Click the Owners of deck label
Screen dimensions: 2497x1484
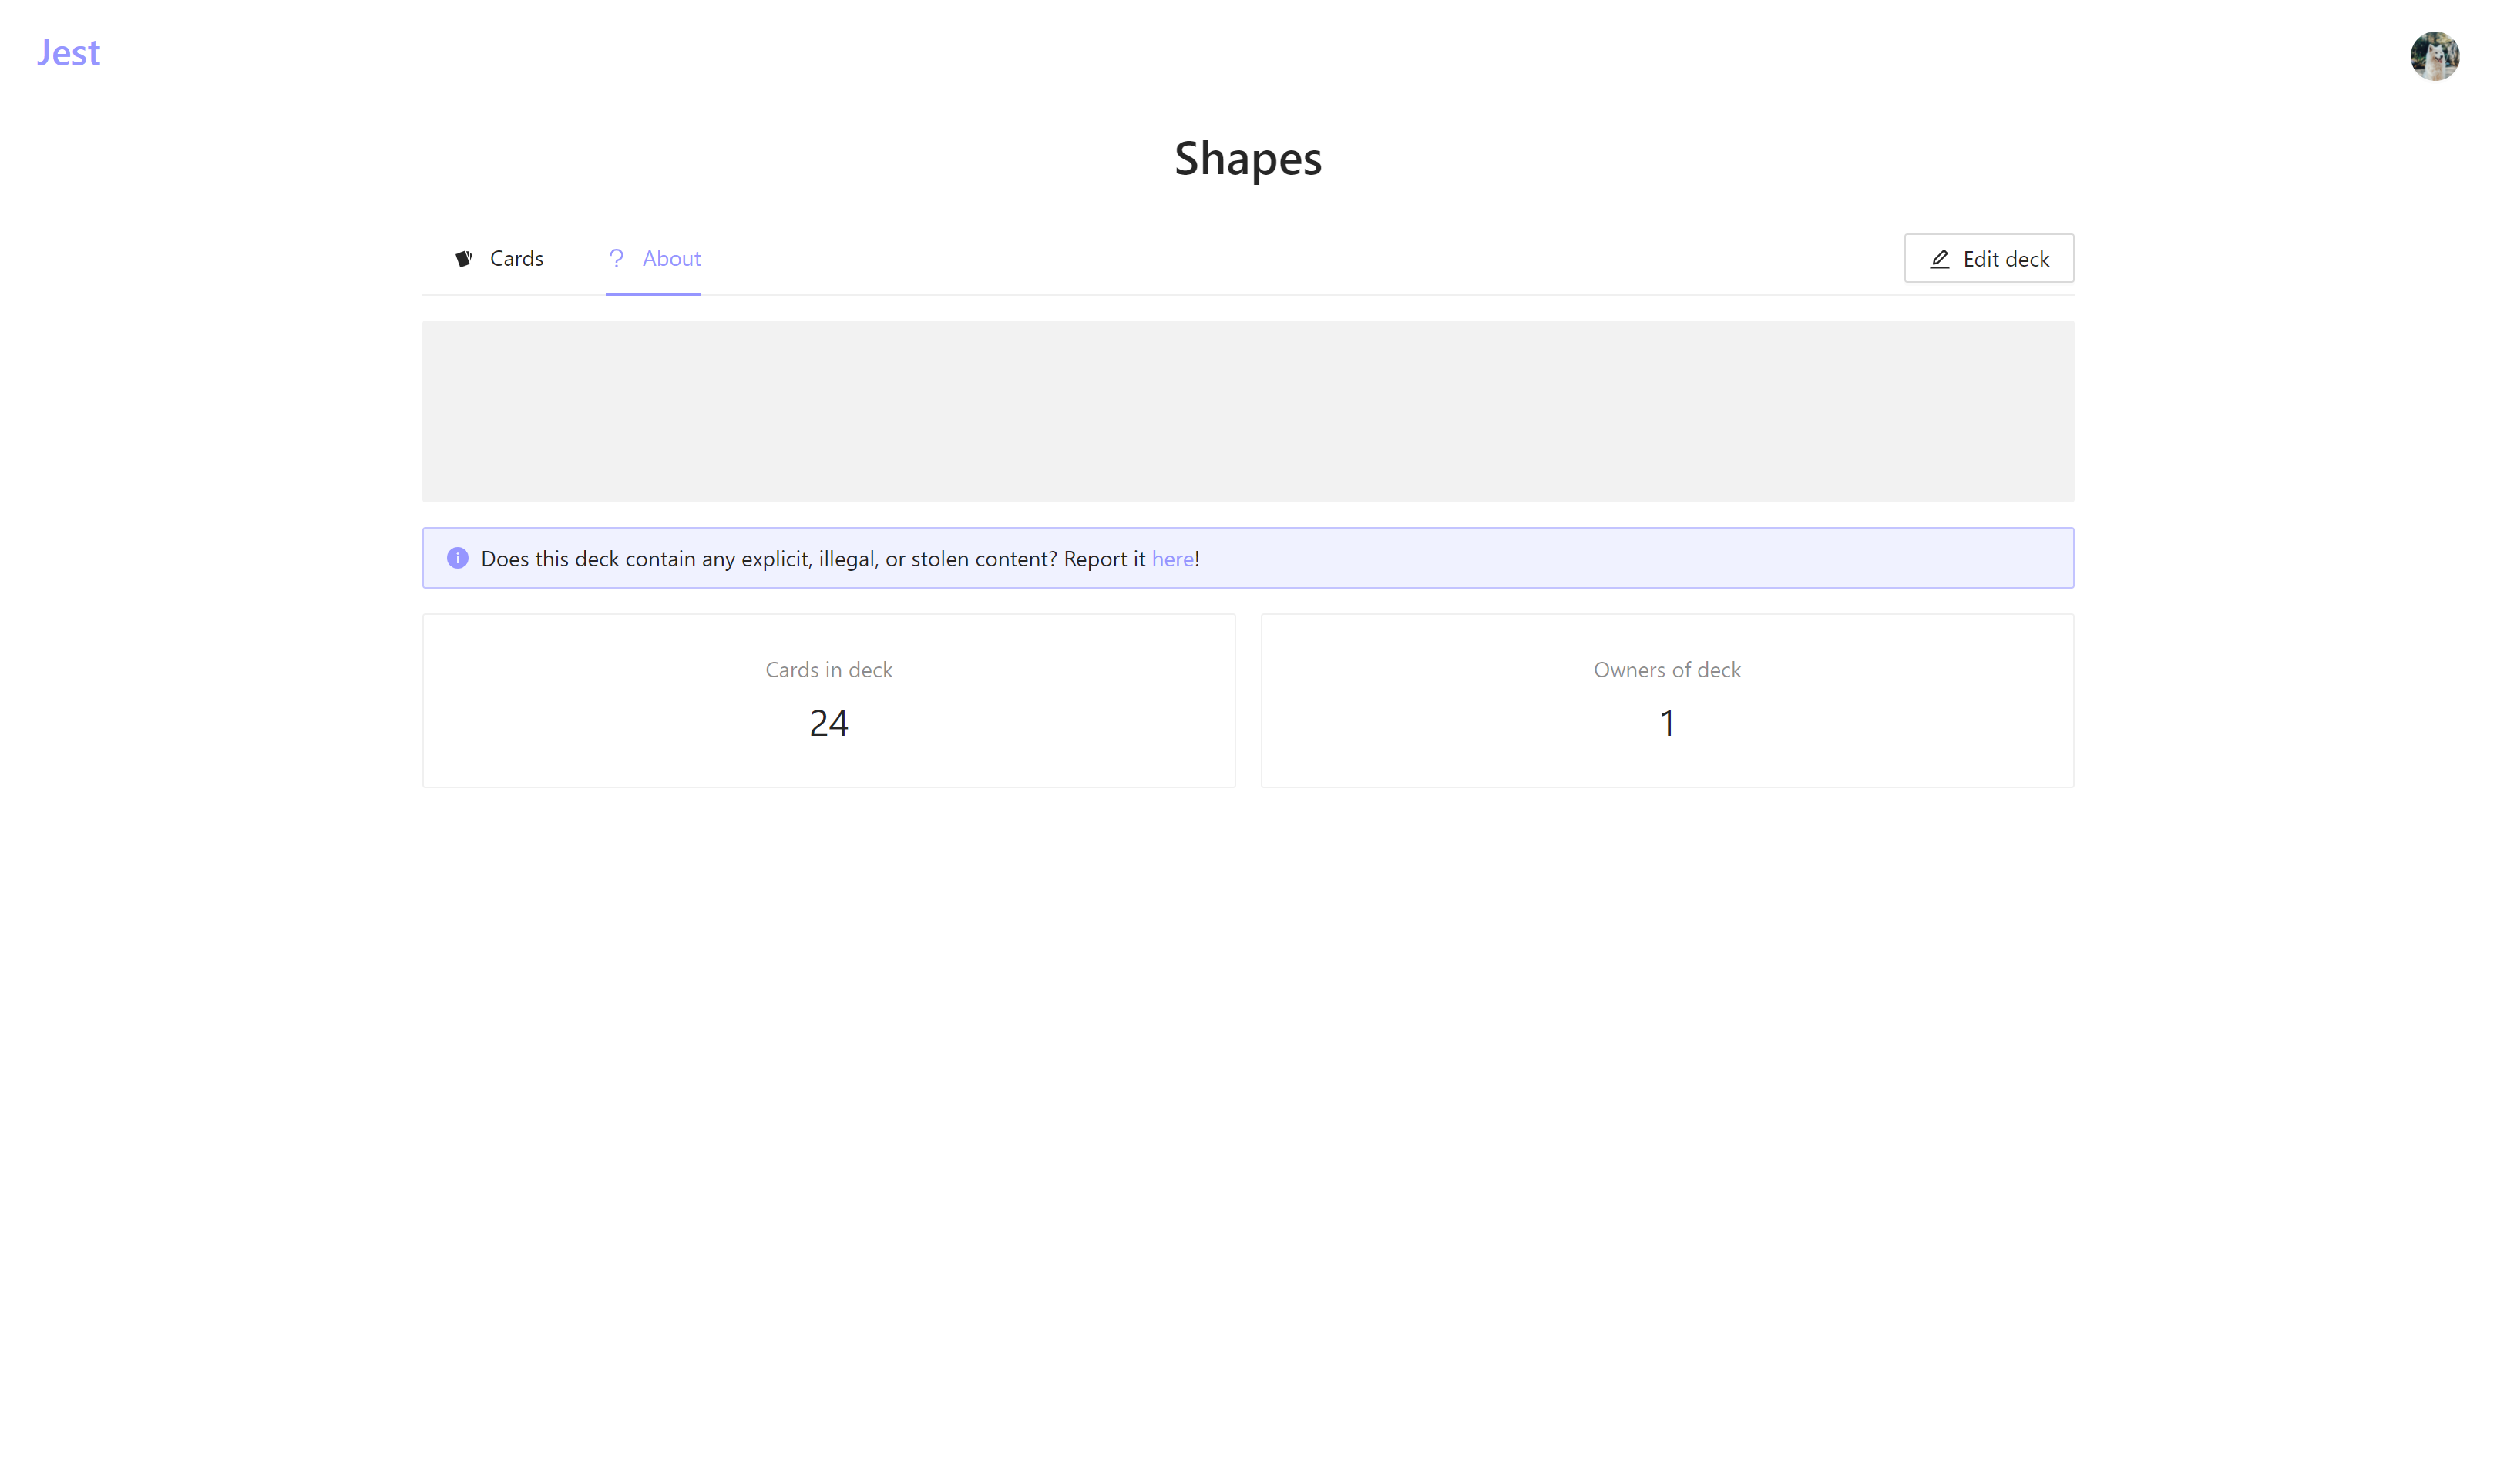point(1666,670)
